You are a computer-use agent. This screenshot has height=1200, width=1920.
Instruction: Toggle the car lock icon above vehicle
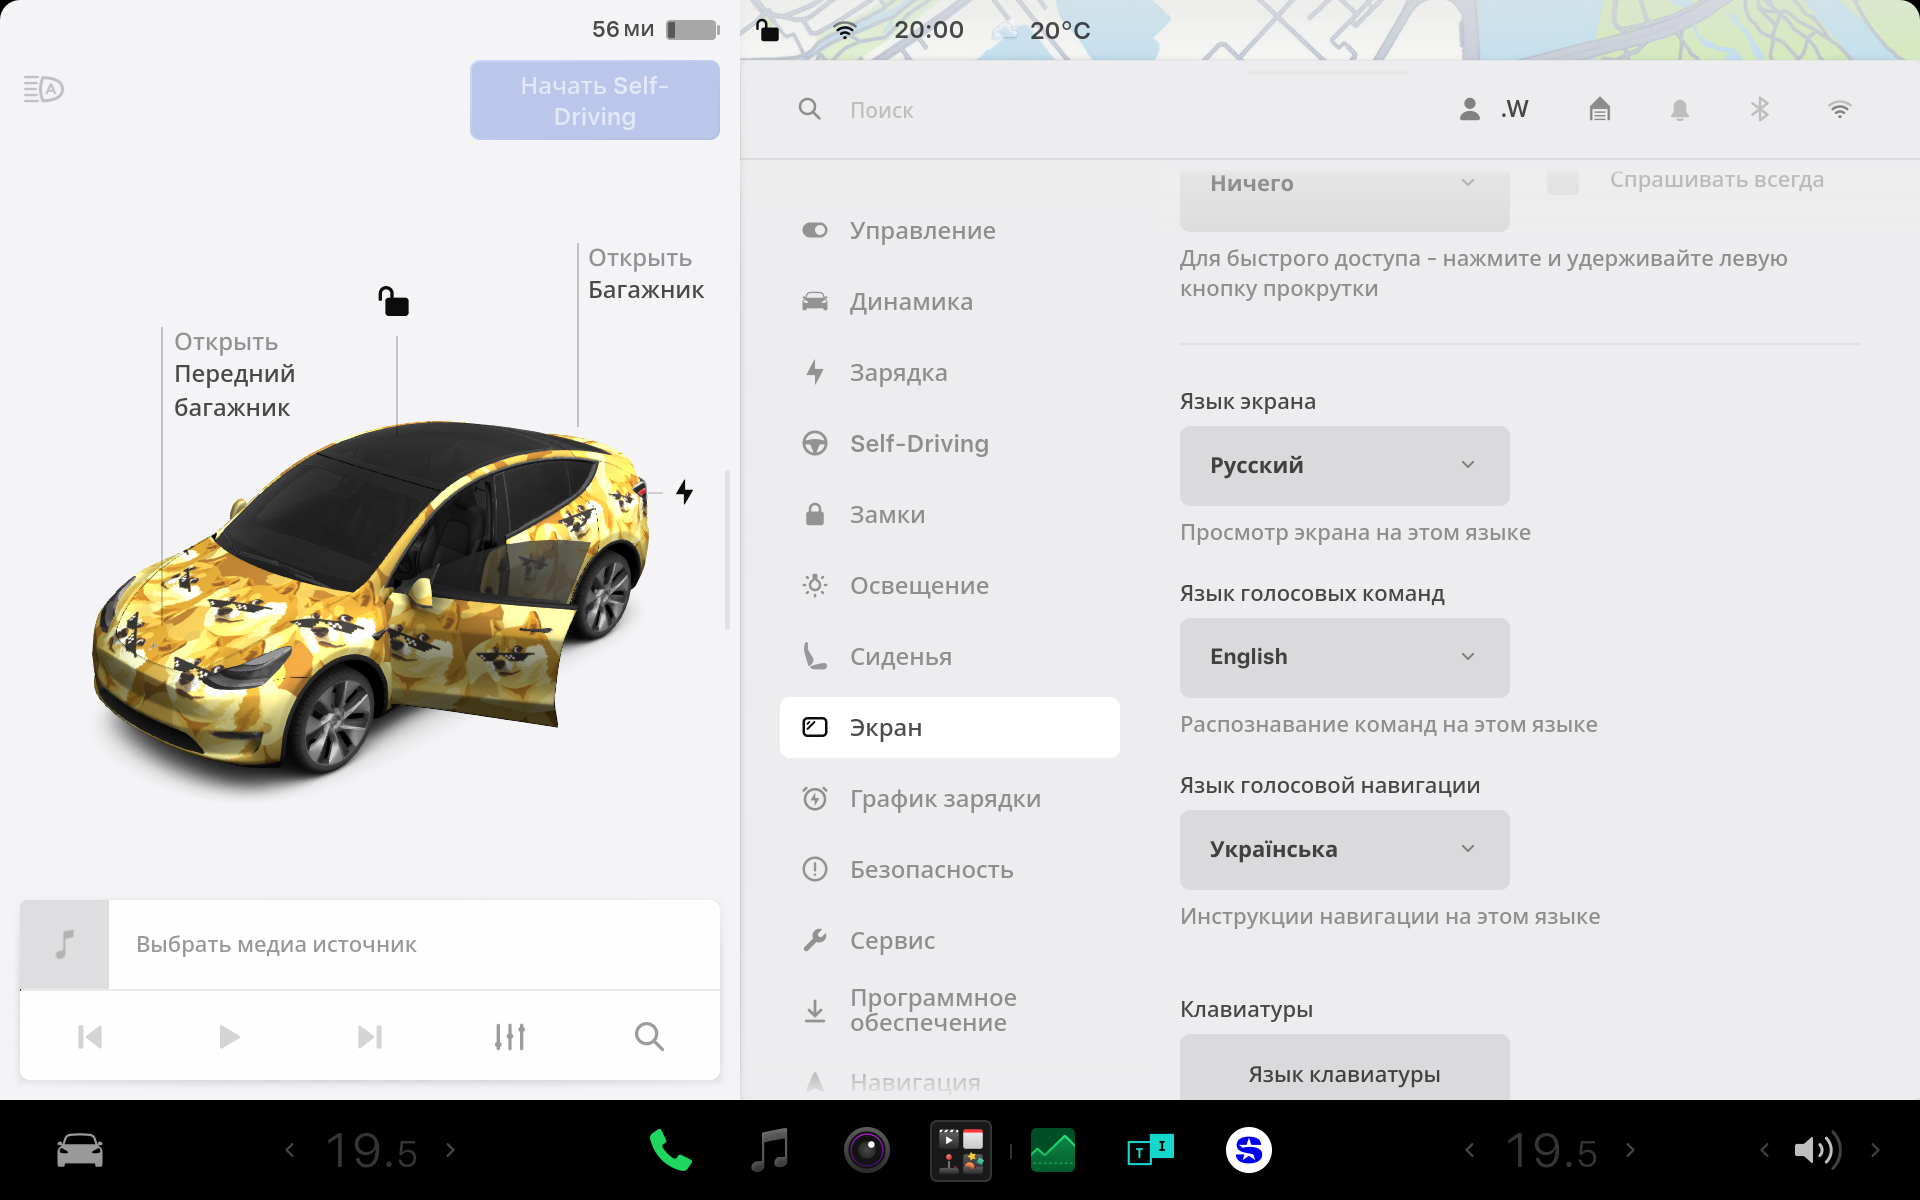pos(394,301)
